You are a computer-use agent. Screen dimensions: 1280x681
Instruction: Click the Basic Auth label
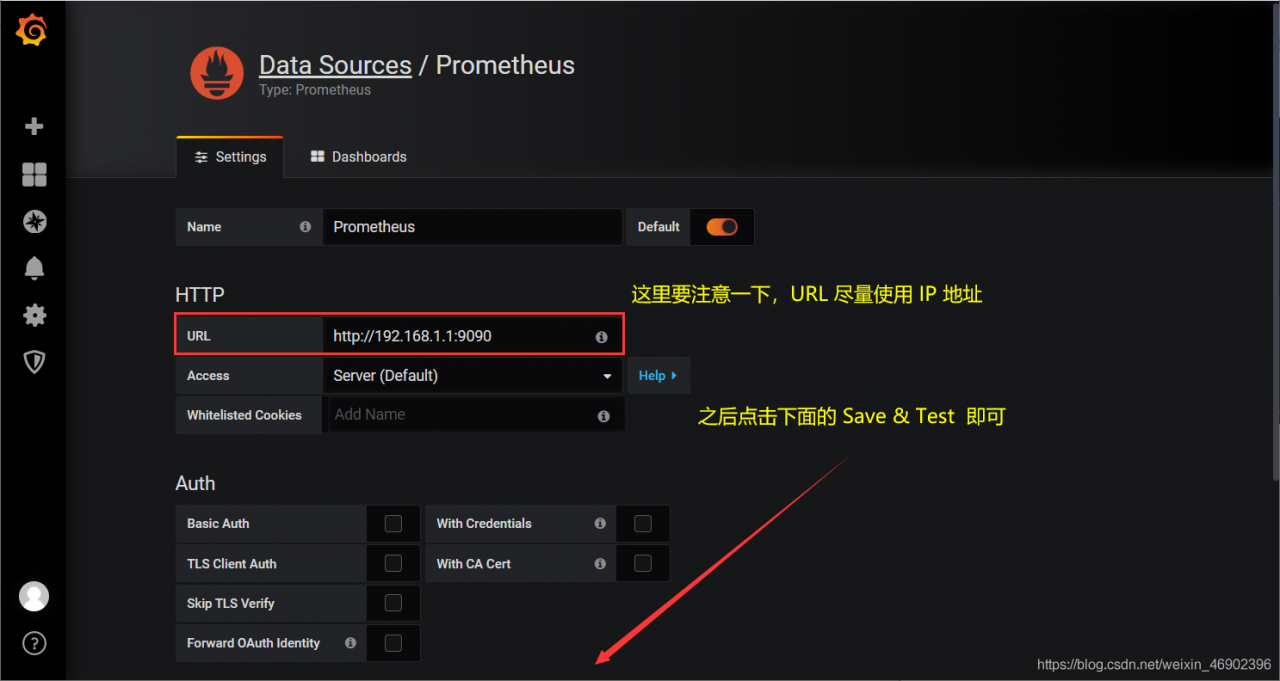218,523
